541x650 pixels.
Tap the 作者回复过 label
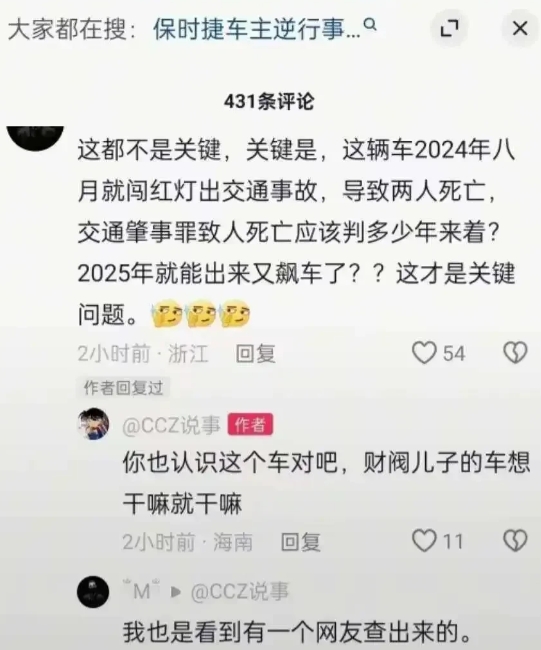[123, 388]
